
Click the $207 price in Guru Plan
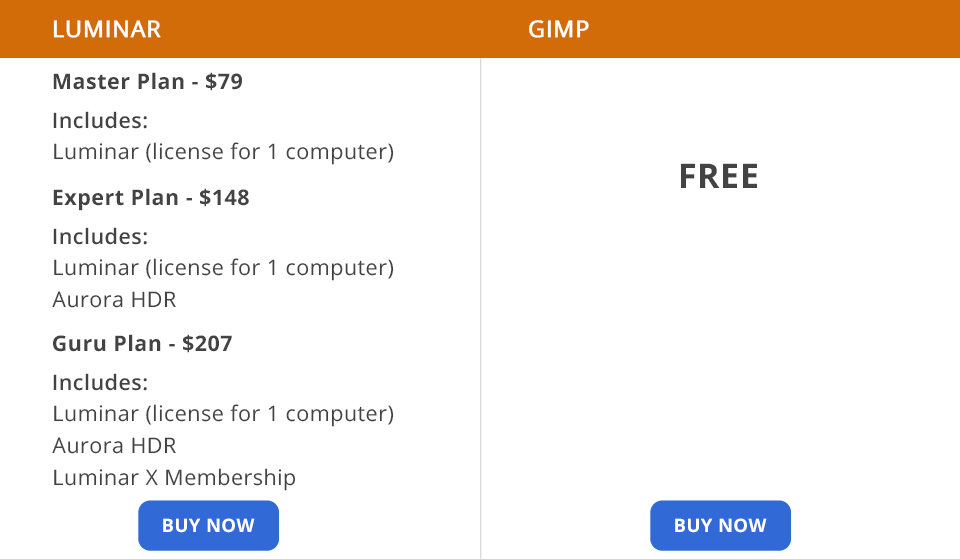tap(207, 343)
